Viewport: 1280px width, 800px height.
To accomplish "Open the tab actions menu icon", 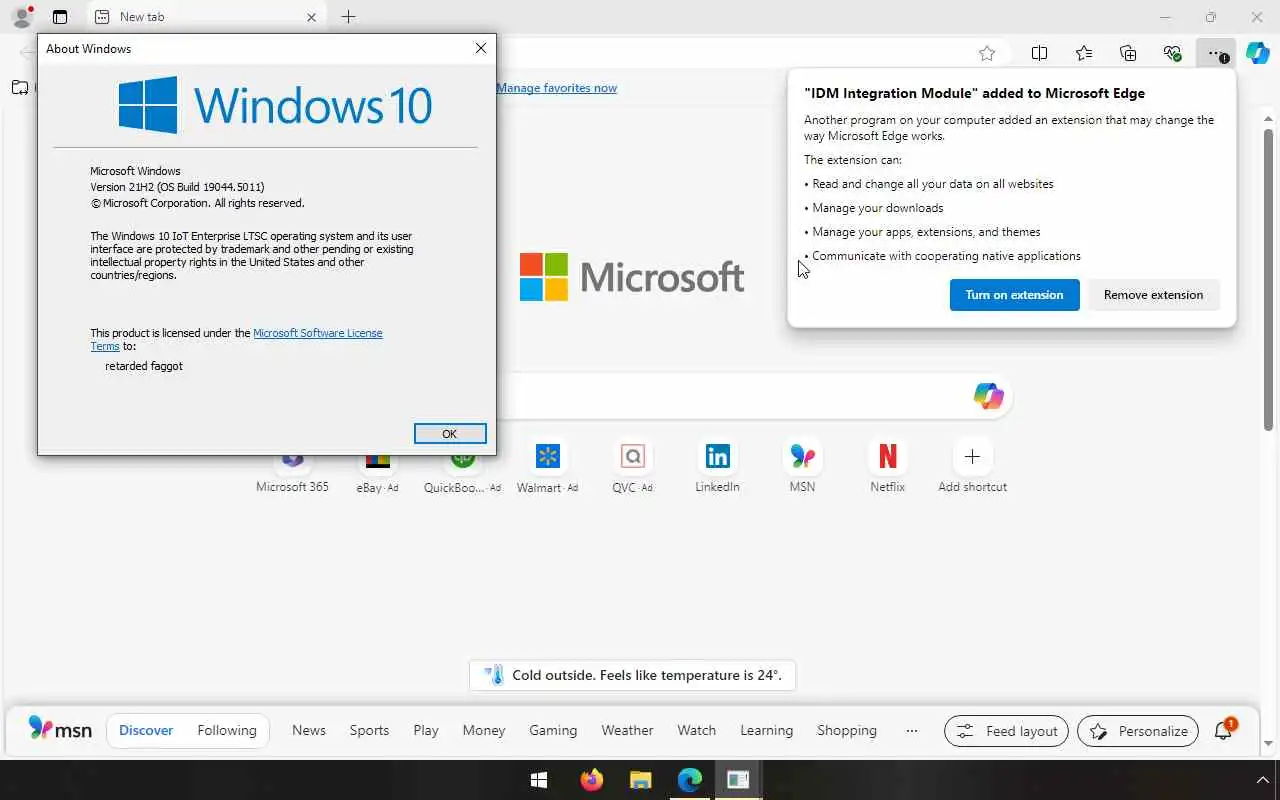I will [60, 17].
